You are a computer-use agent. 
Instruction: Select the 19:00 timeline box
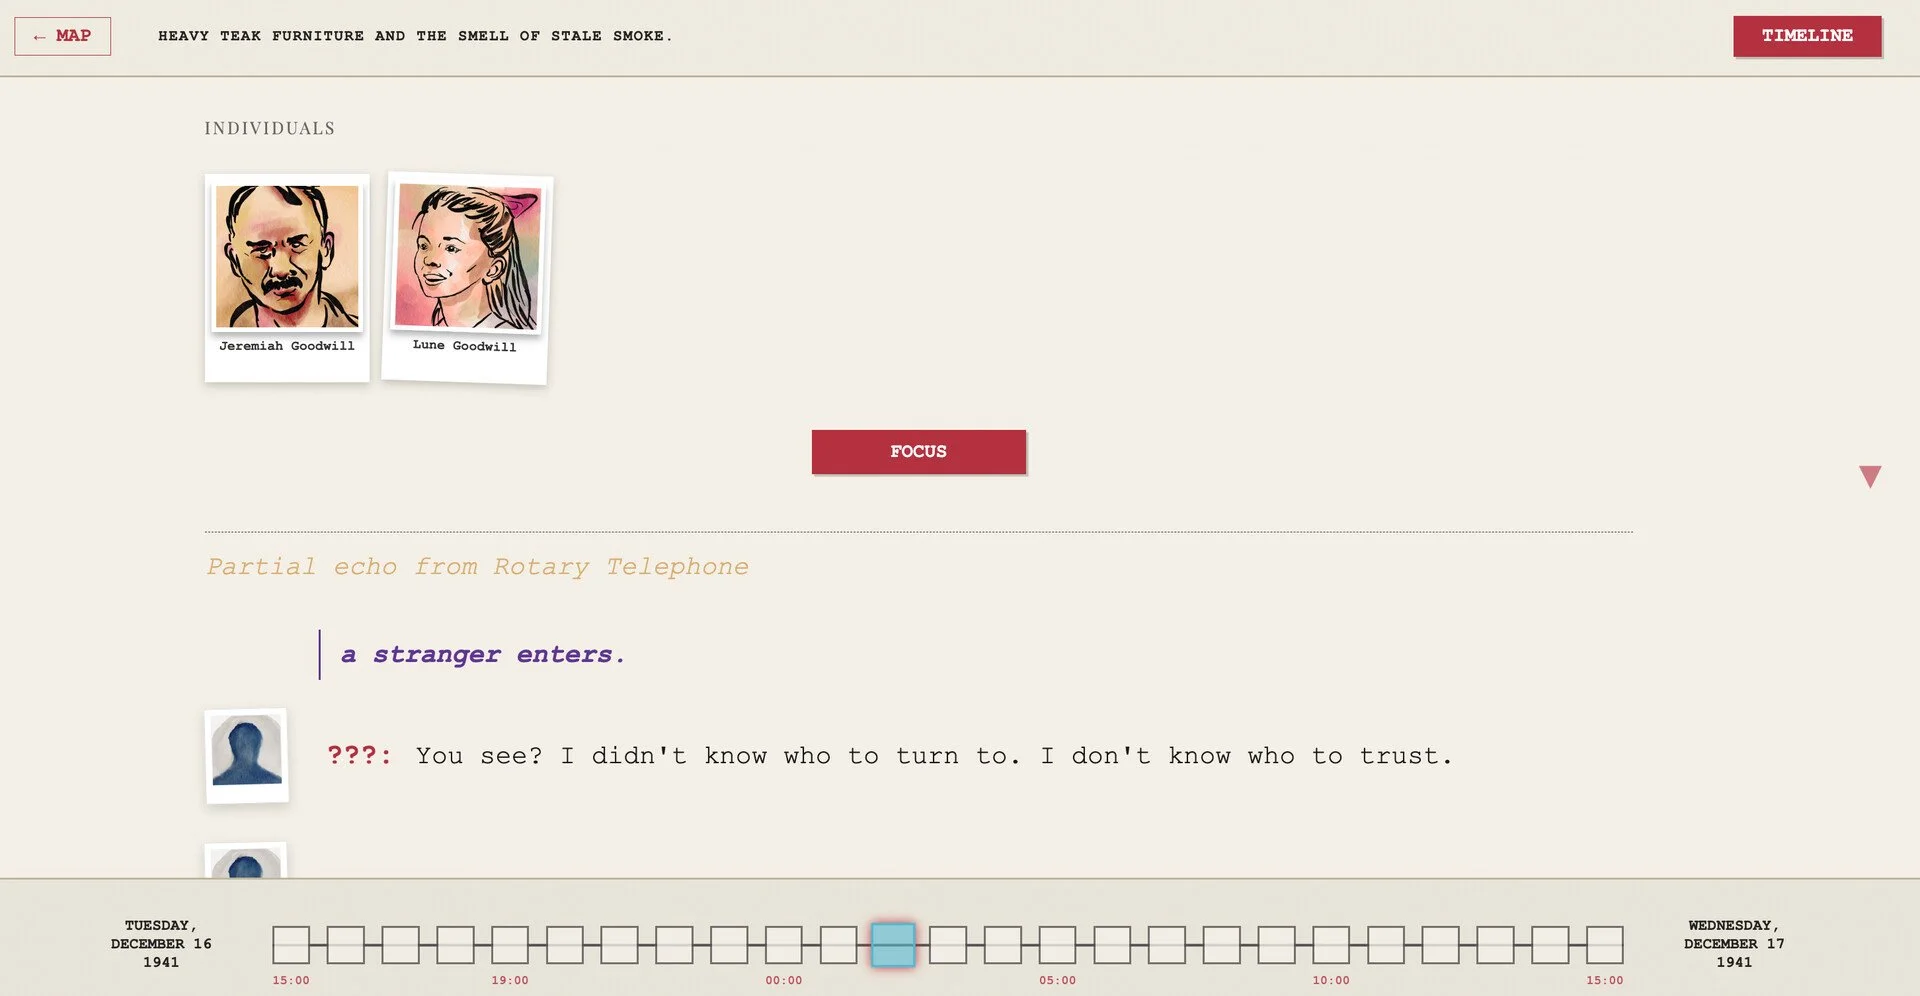coord(510,945)
